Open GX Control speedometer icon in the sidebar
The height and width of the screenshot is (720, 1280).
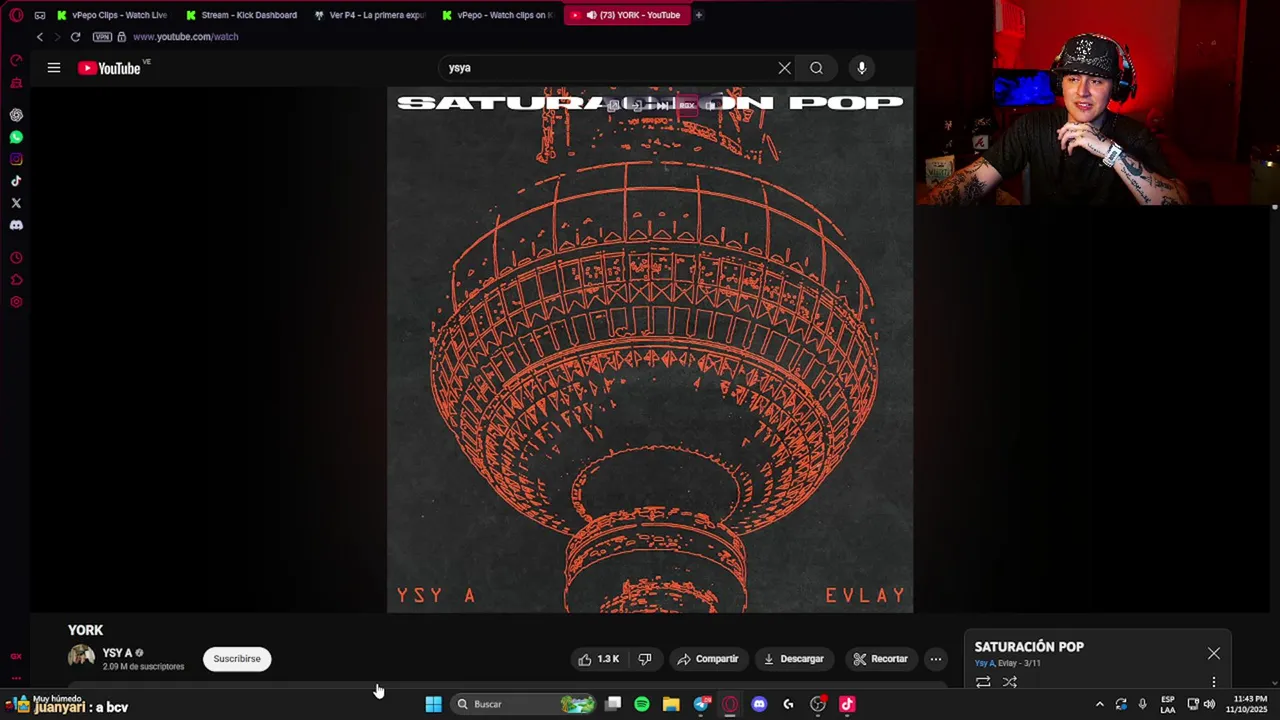(x=16, y=61)
